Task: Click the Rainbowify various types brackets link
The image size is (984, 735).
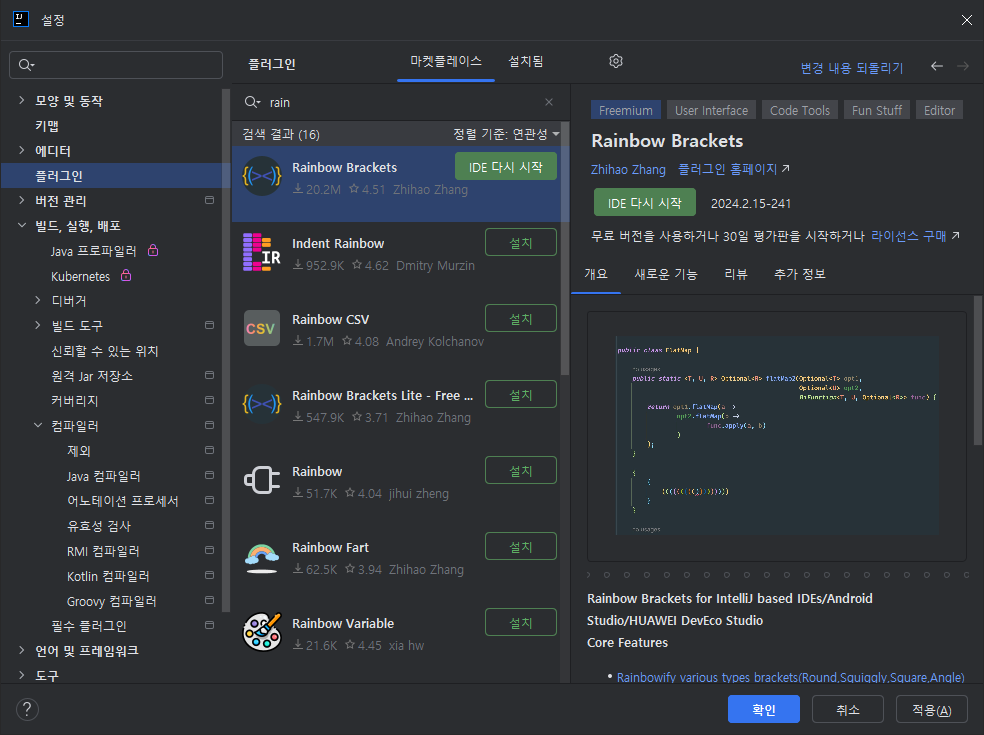Action: [790, 677]
